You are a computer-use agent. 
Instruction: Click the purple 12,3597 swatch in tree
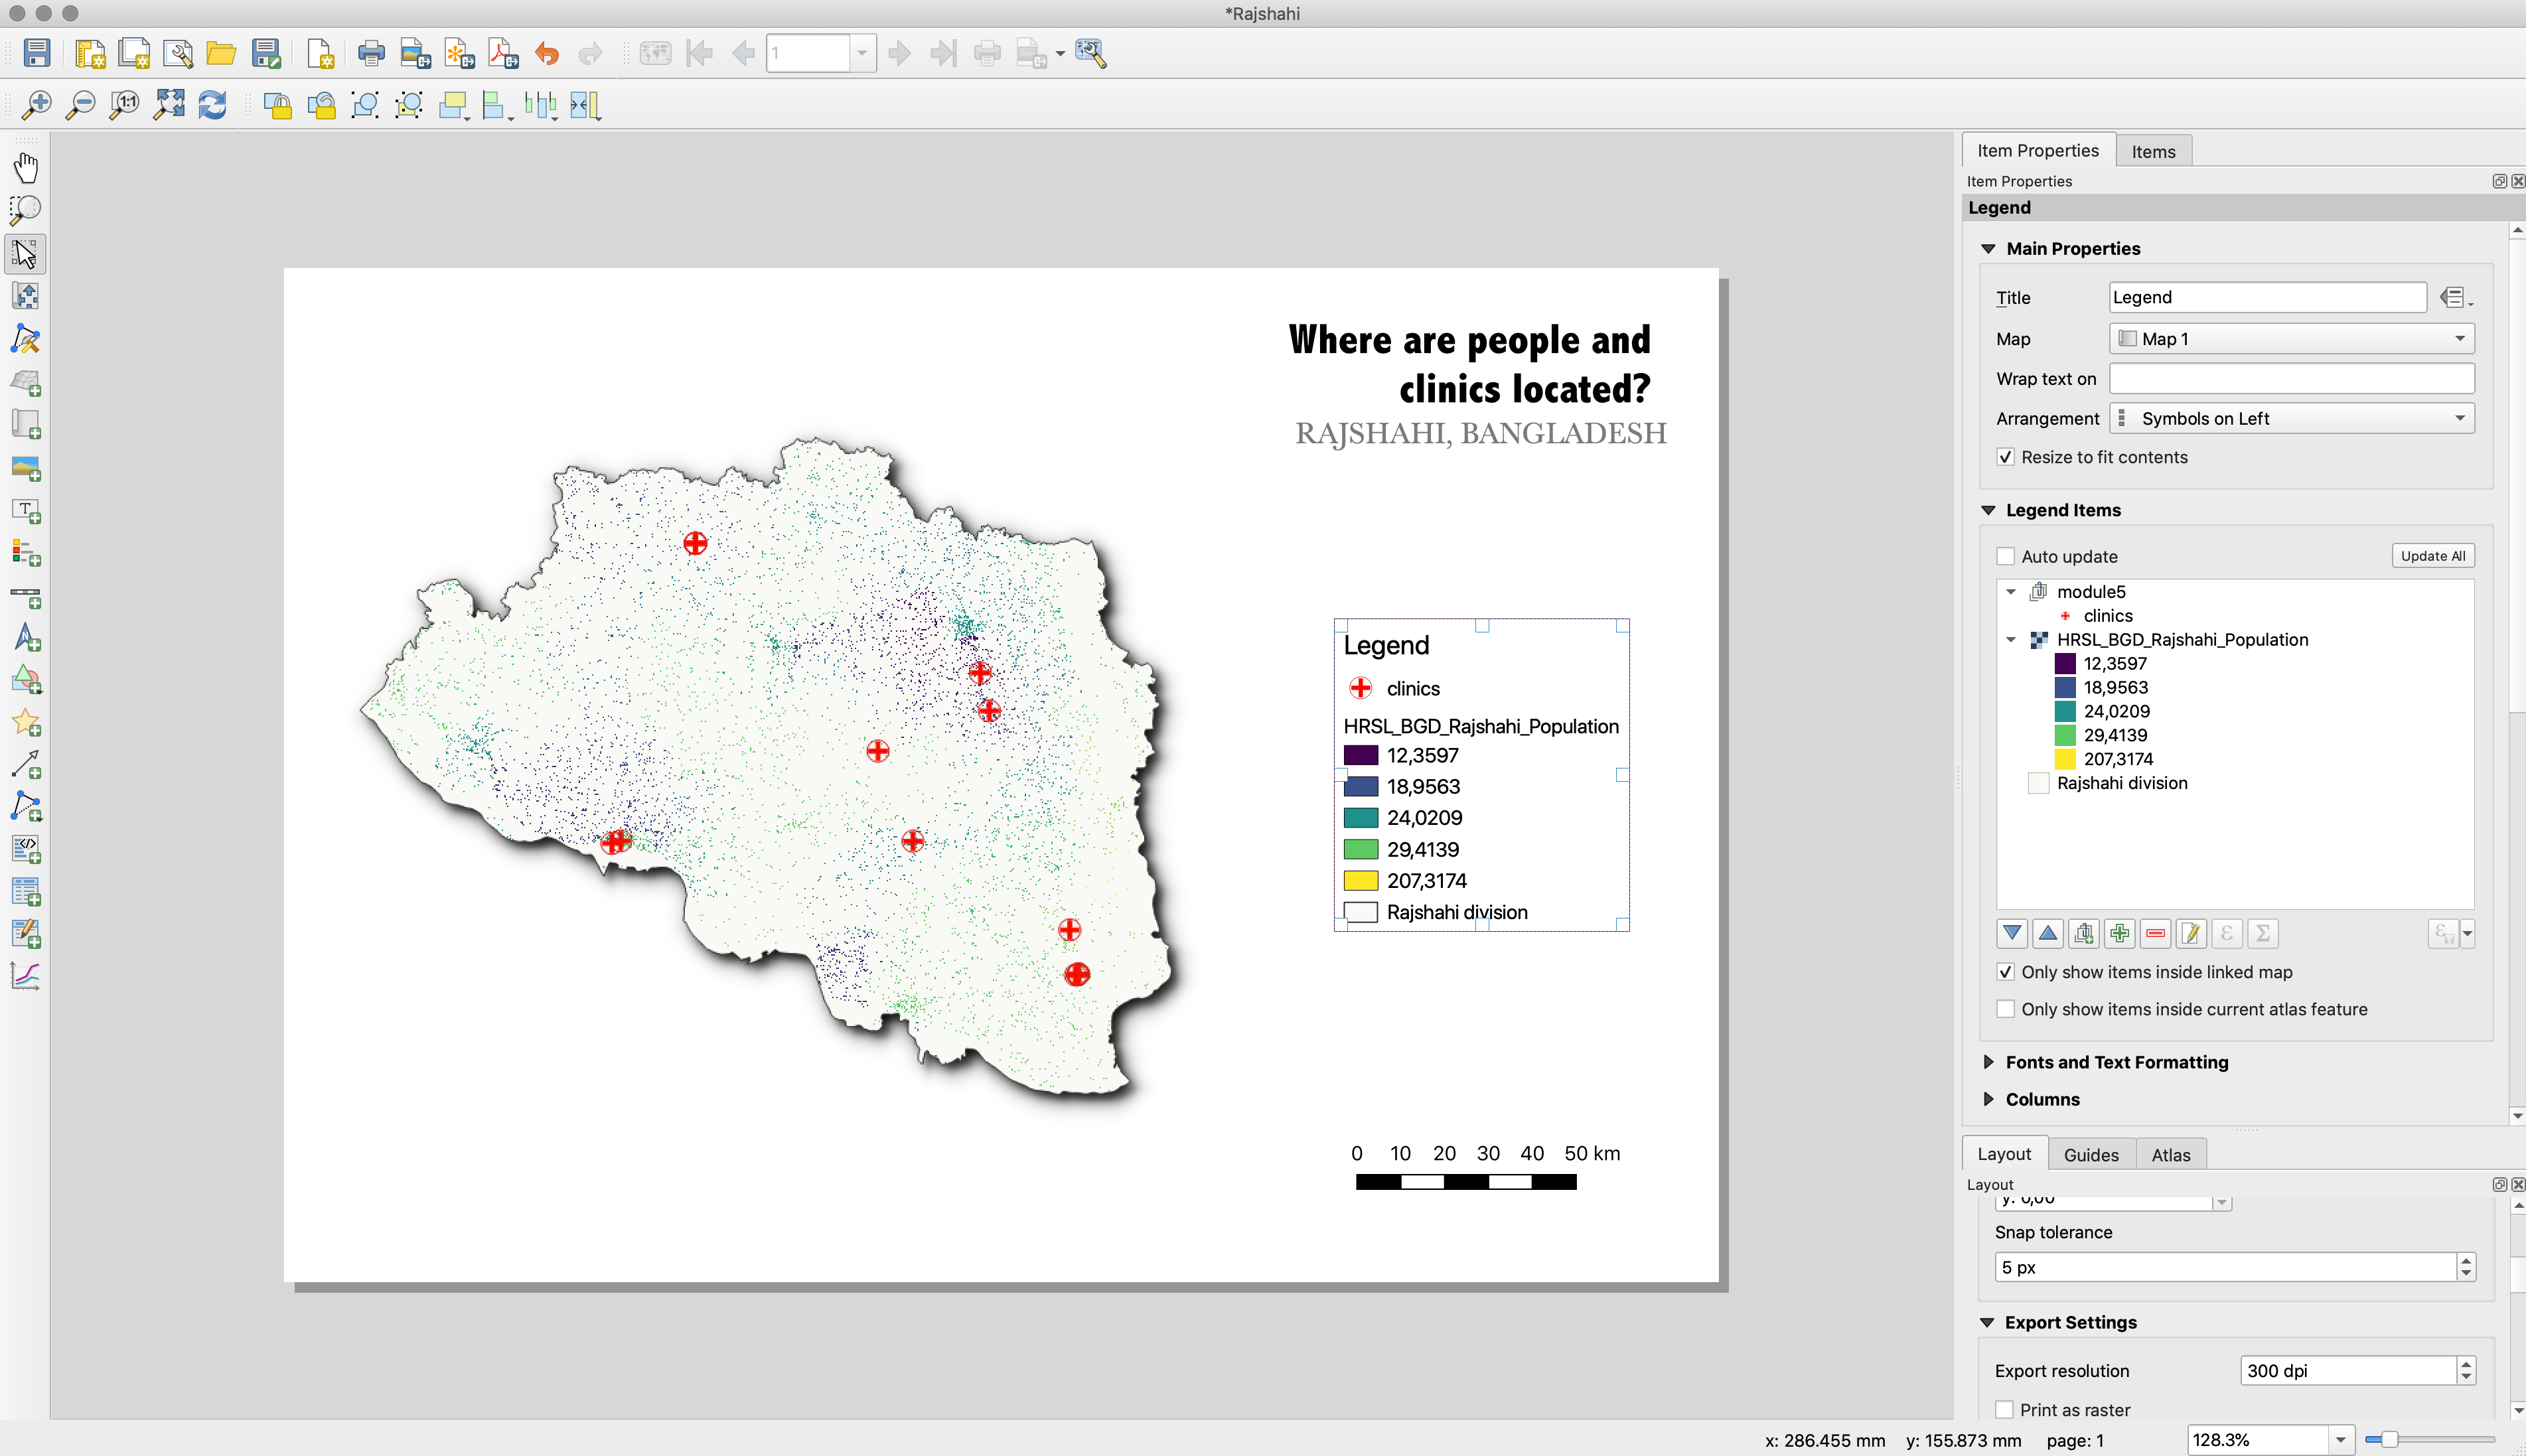coord(2064,663)
